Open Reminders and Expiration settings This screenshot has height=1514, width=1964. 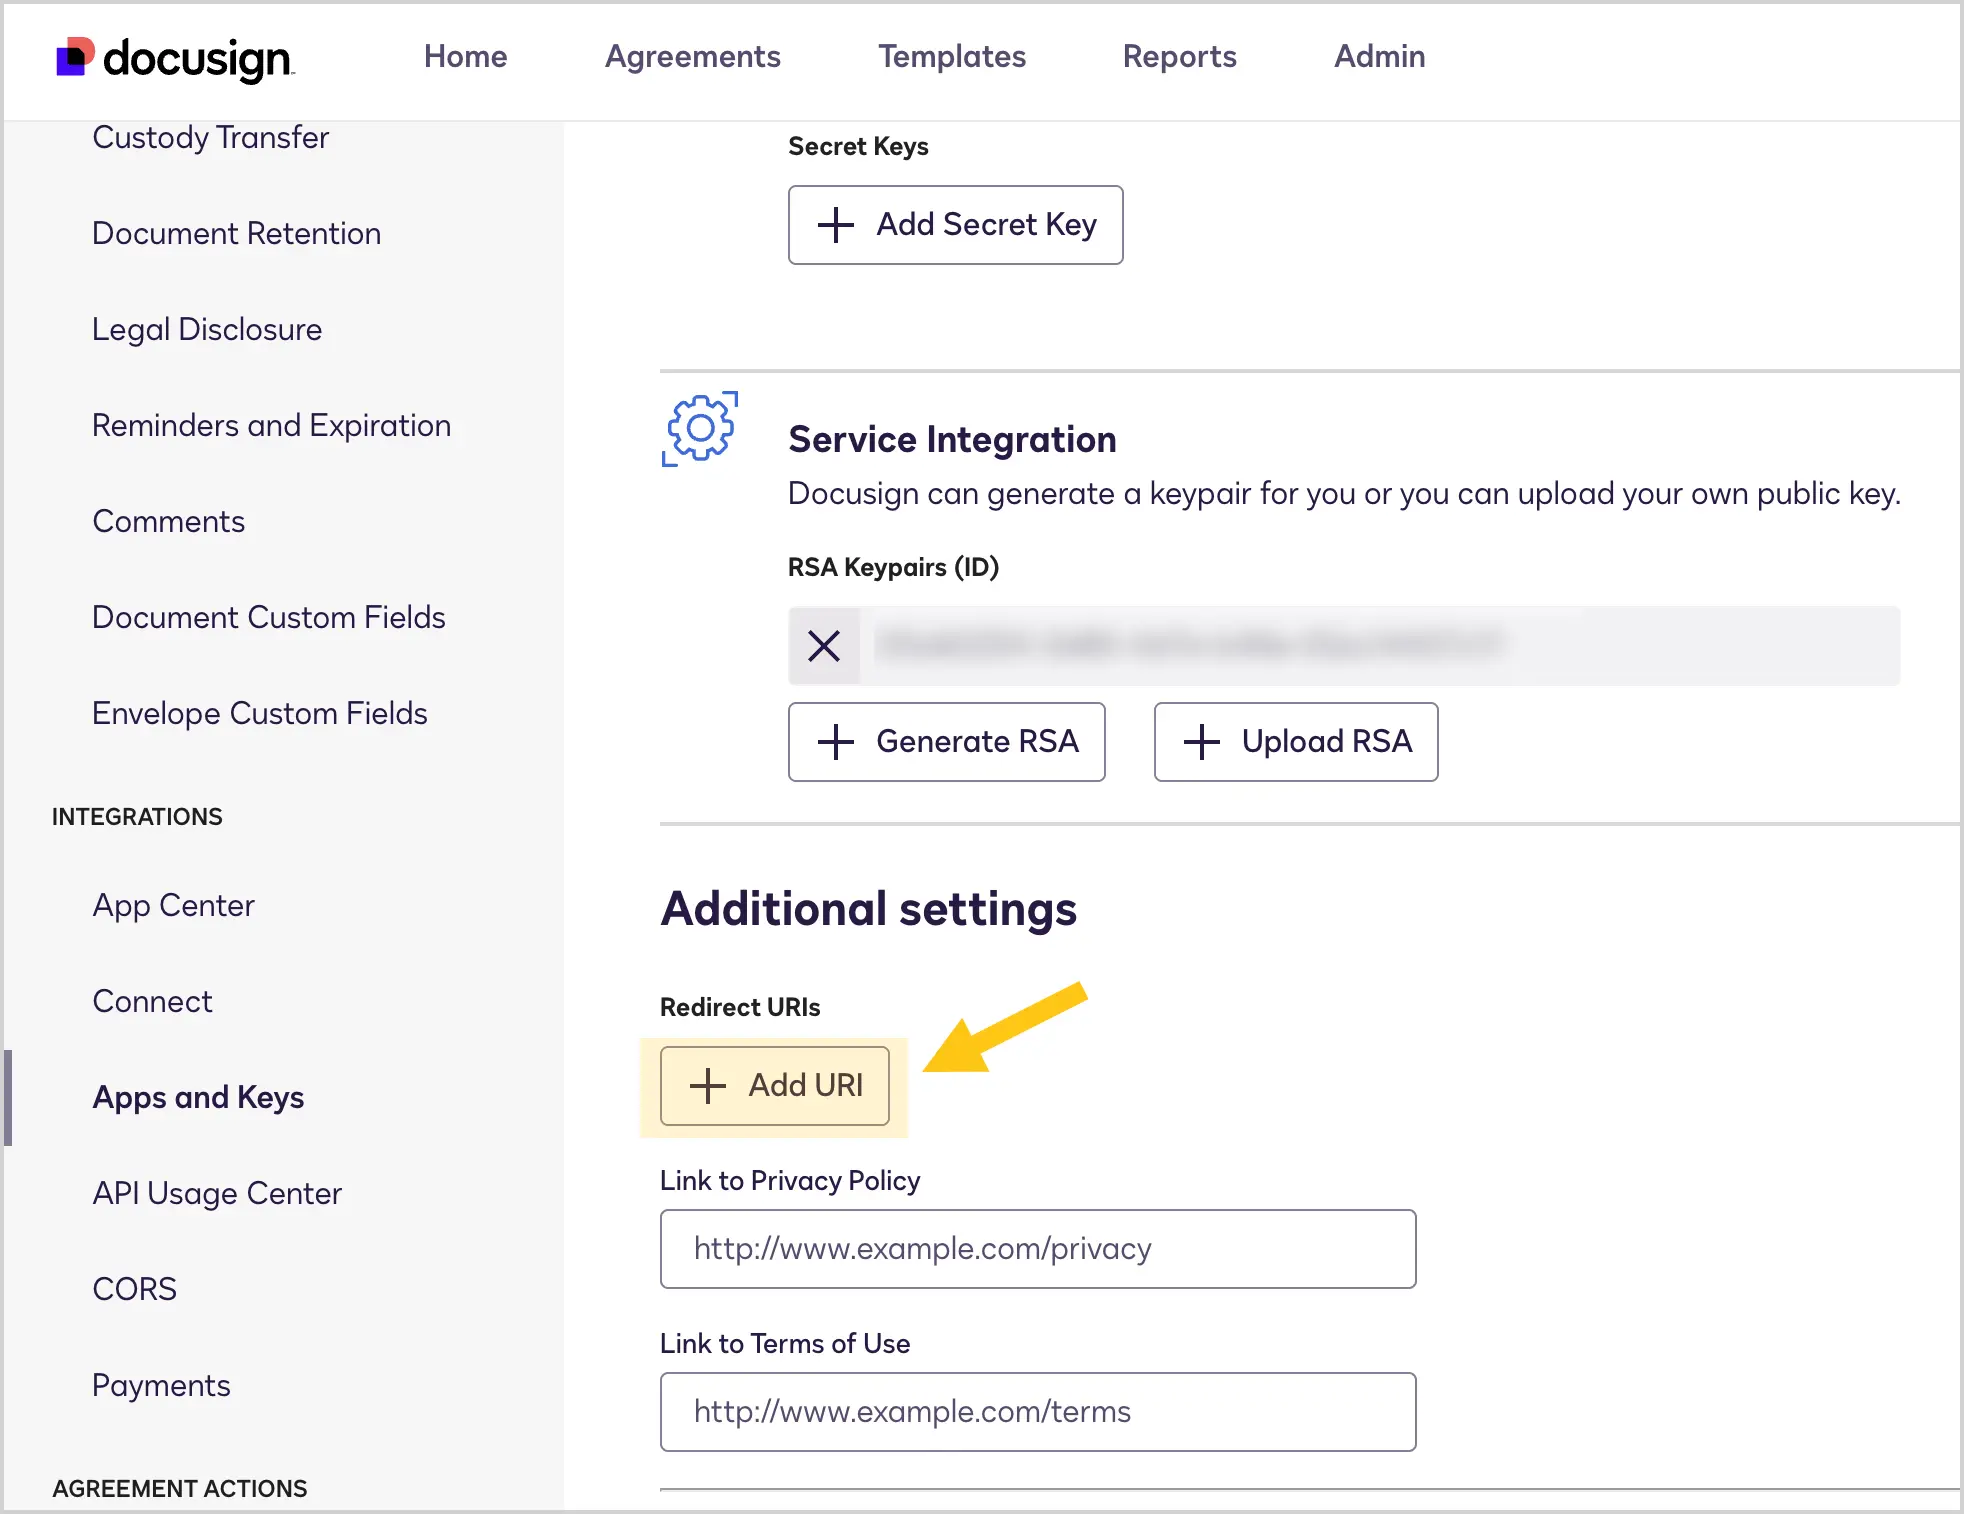[272, 426]
